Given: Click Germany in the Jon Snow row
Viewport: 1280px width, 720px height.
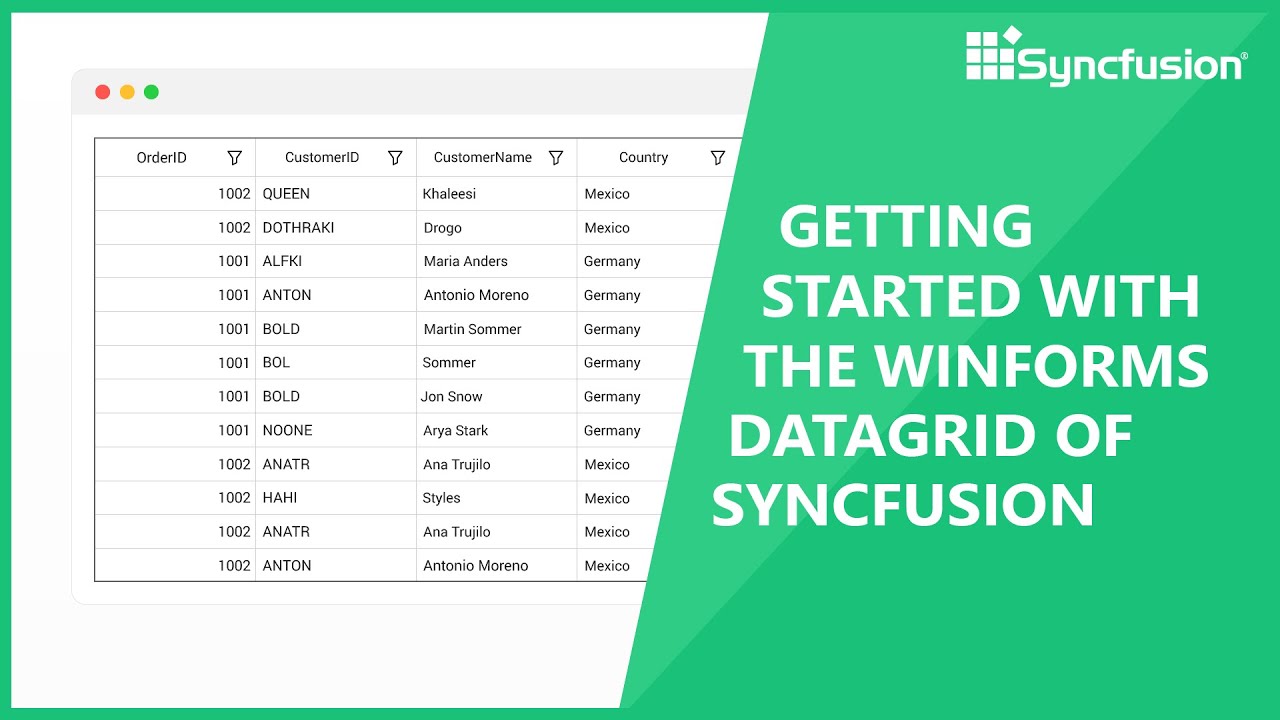Looking at the screenshot, I should coord(612,397).
